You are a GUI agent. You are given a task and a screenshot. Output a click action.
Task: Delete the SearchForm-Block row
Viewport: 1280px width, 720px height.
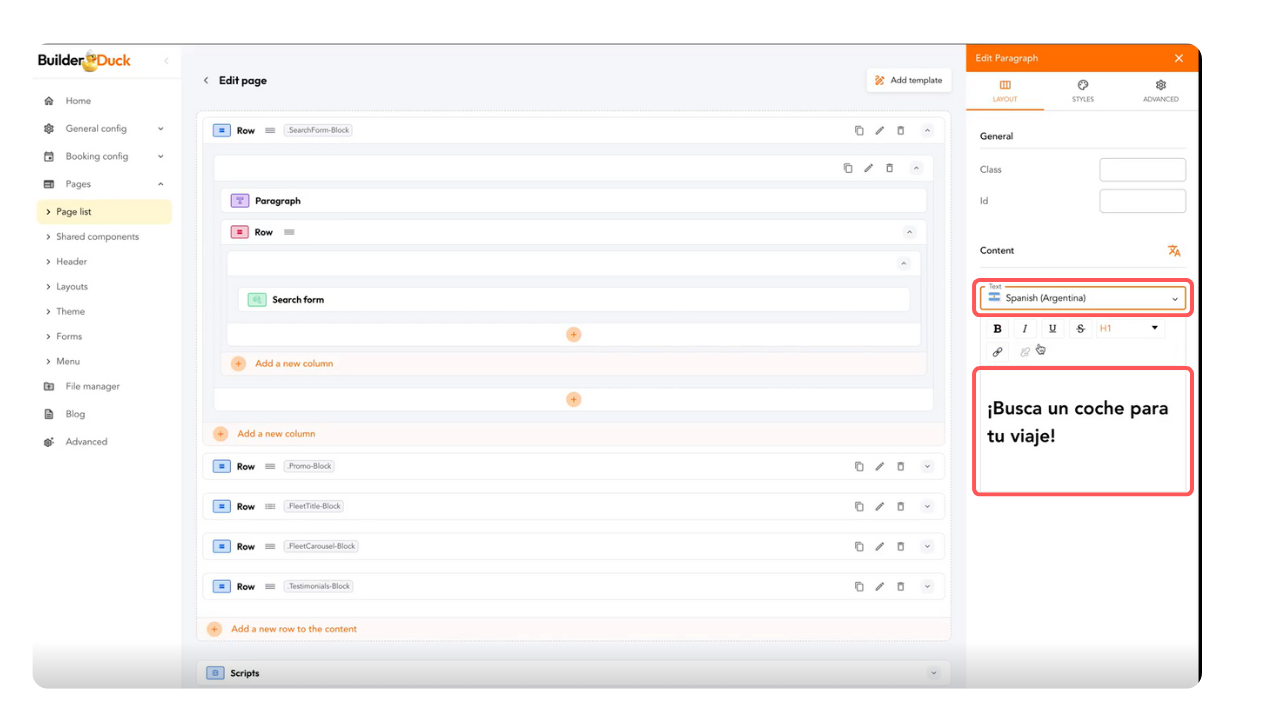[x=900, y=131]
